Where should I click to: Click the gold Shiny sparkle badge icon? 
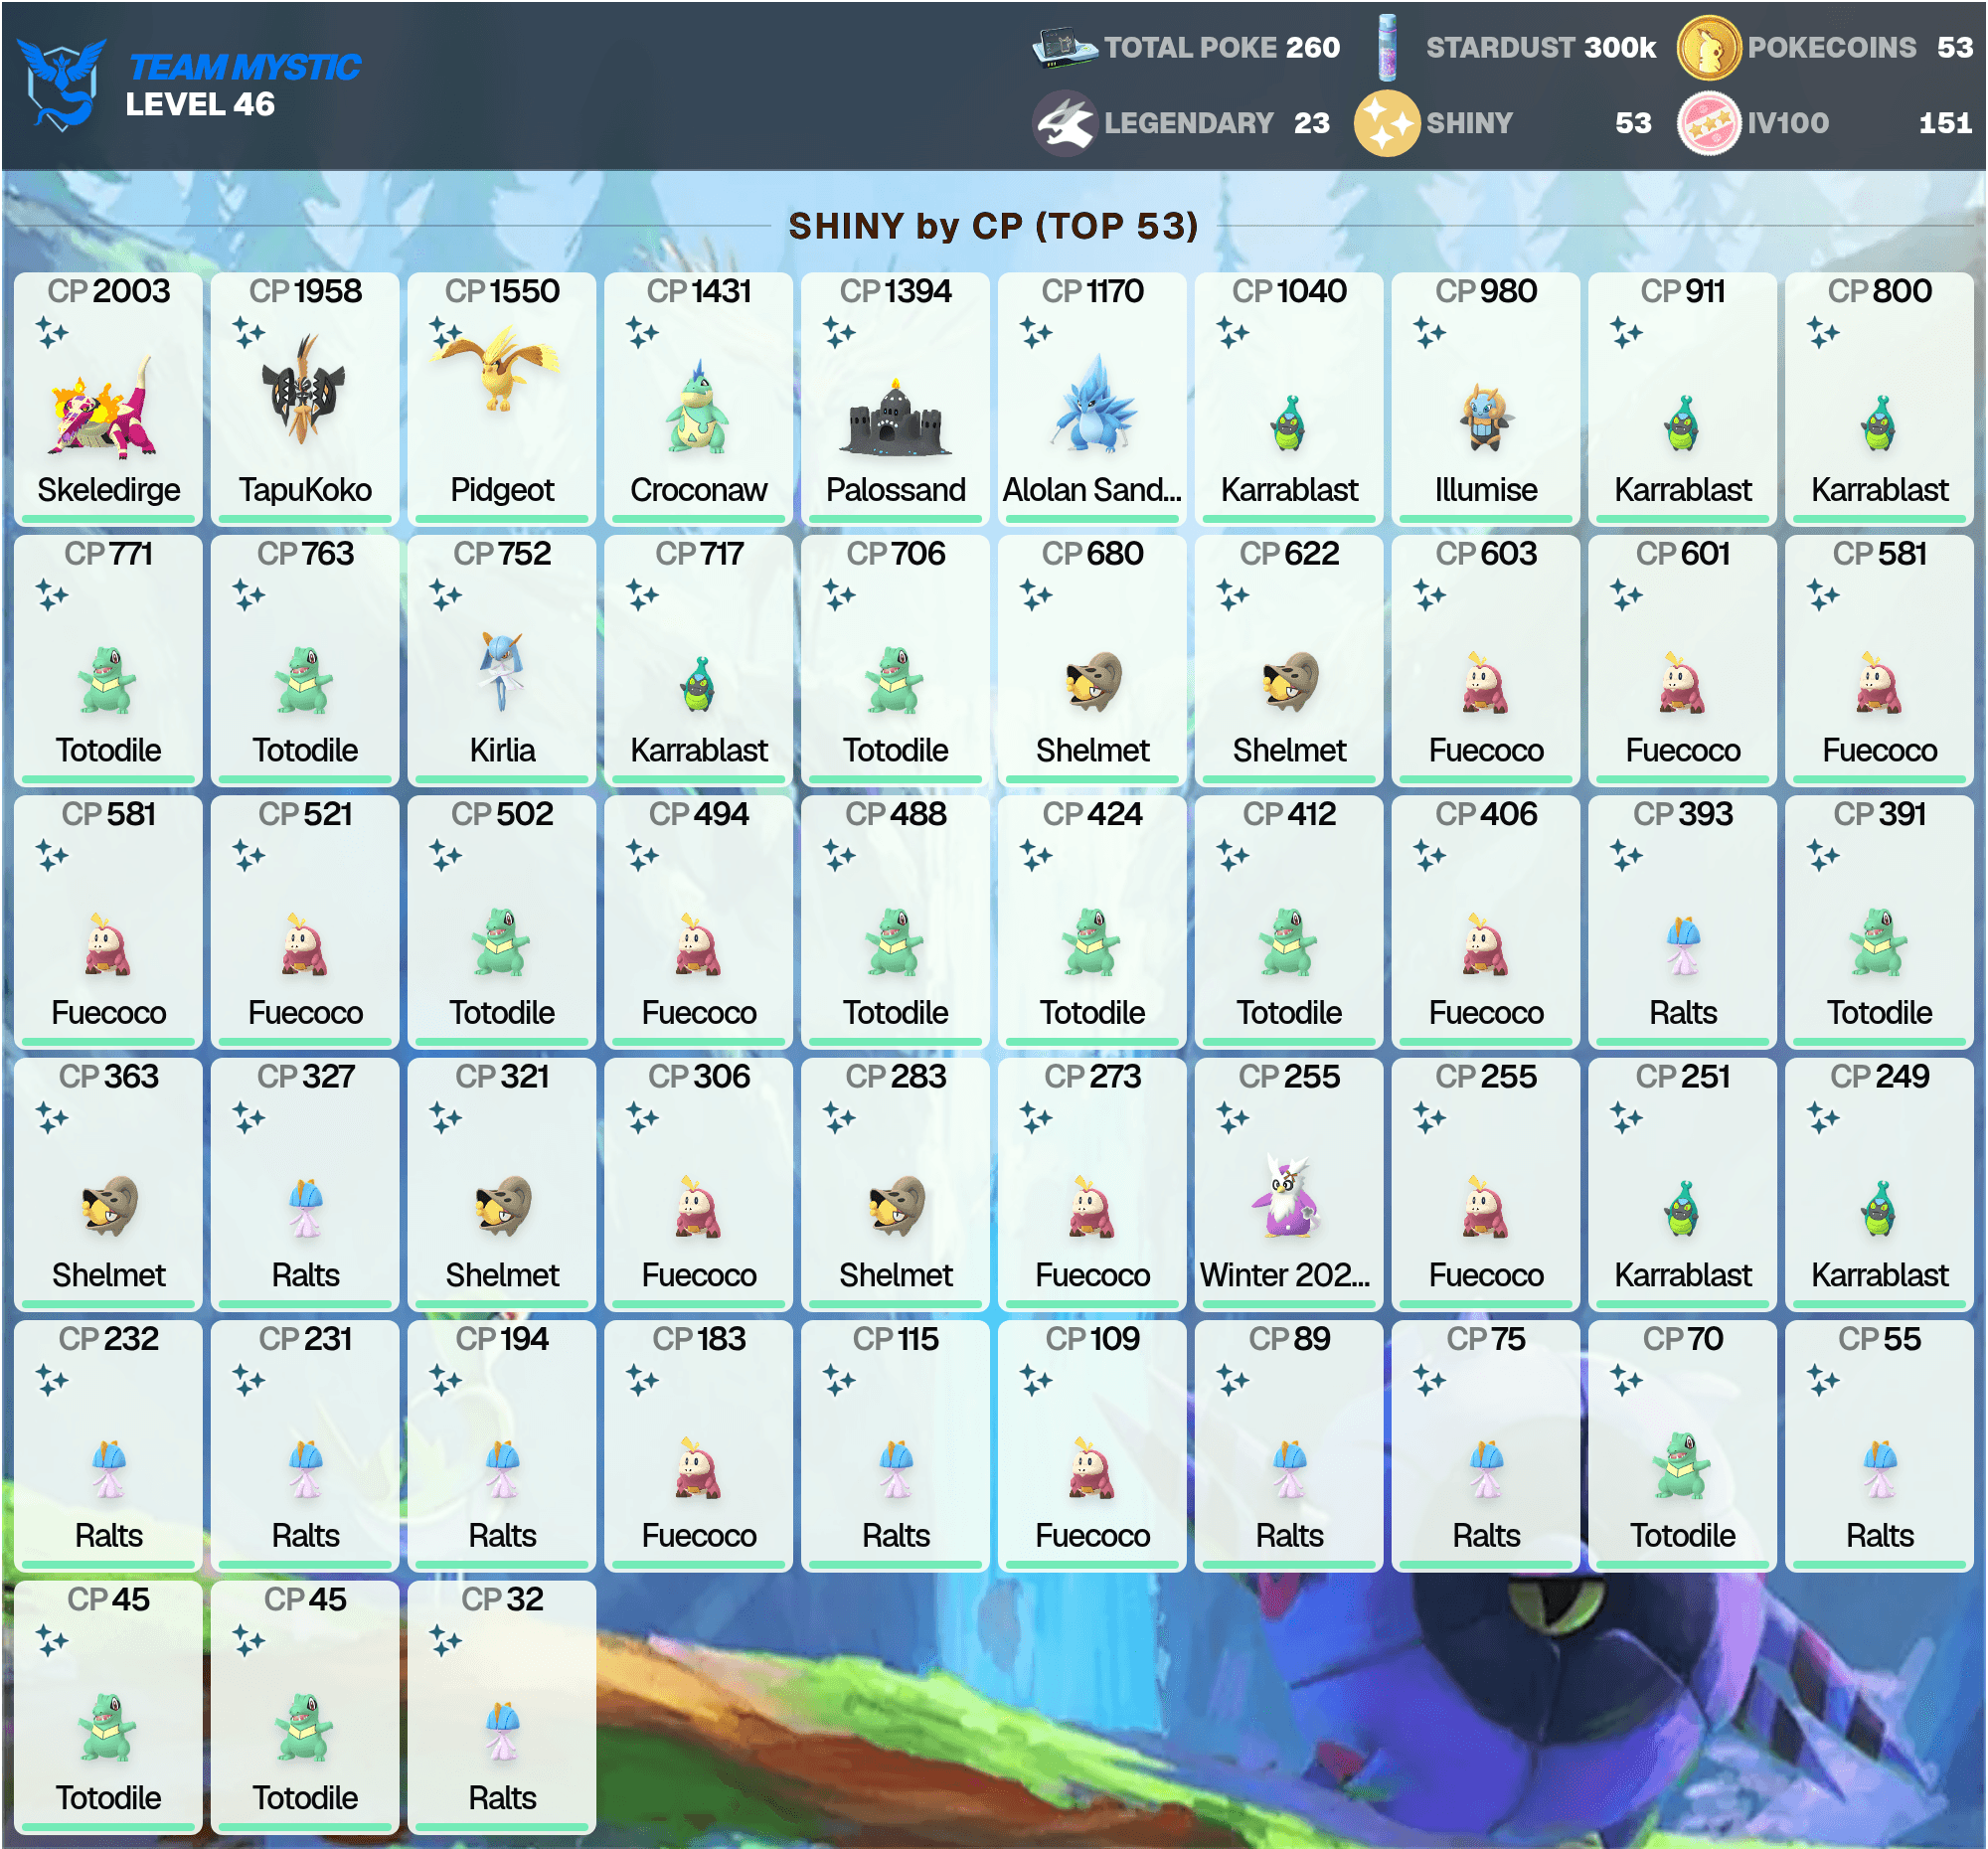pos(1387,123)
